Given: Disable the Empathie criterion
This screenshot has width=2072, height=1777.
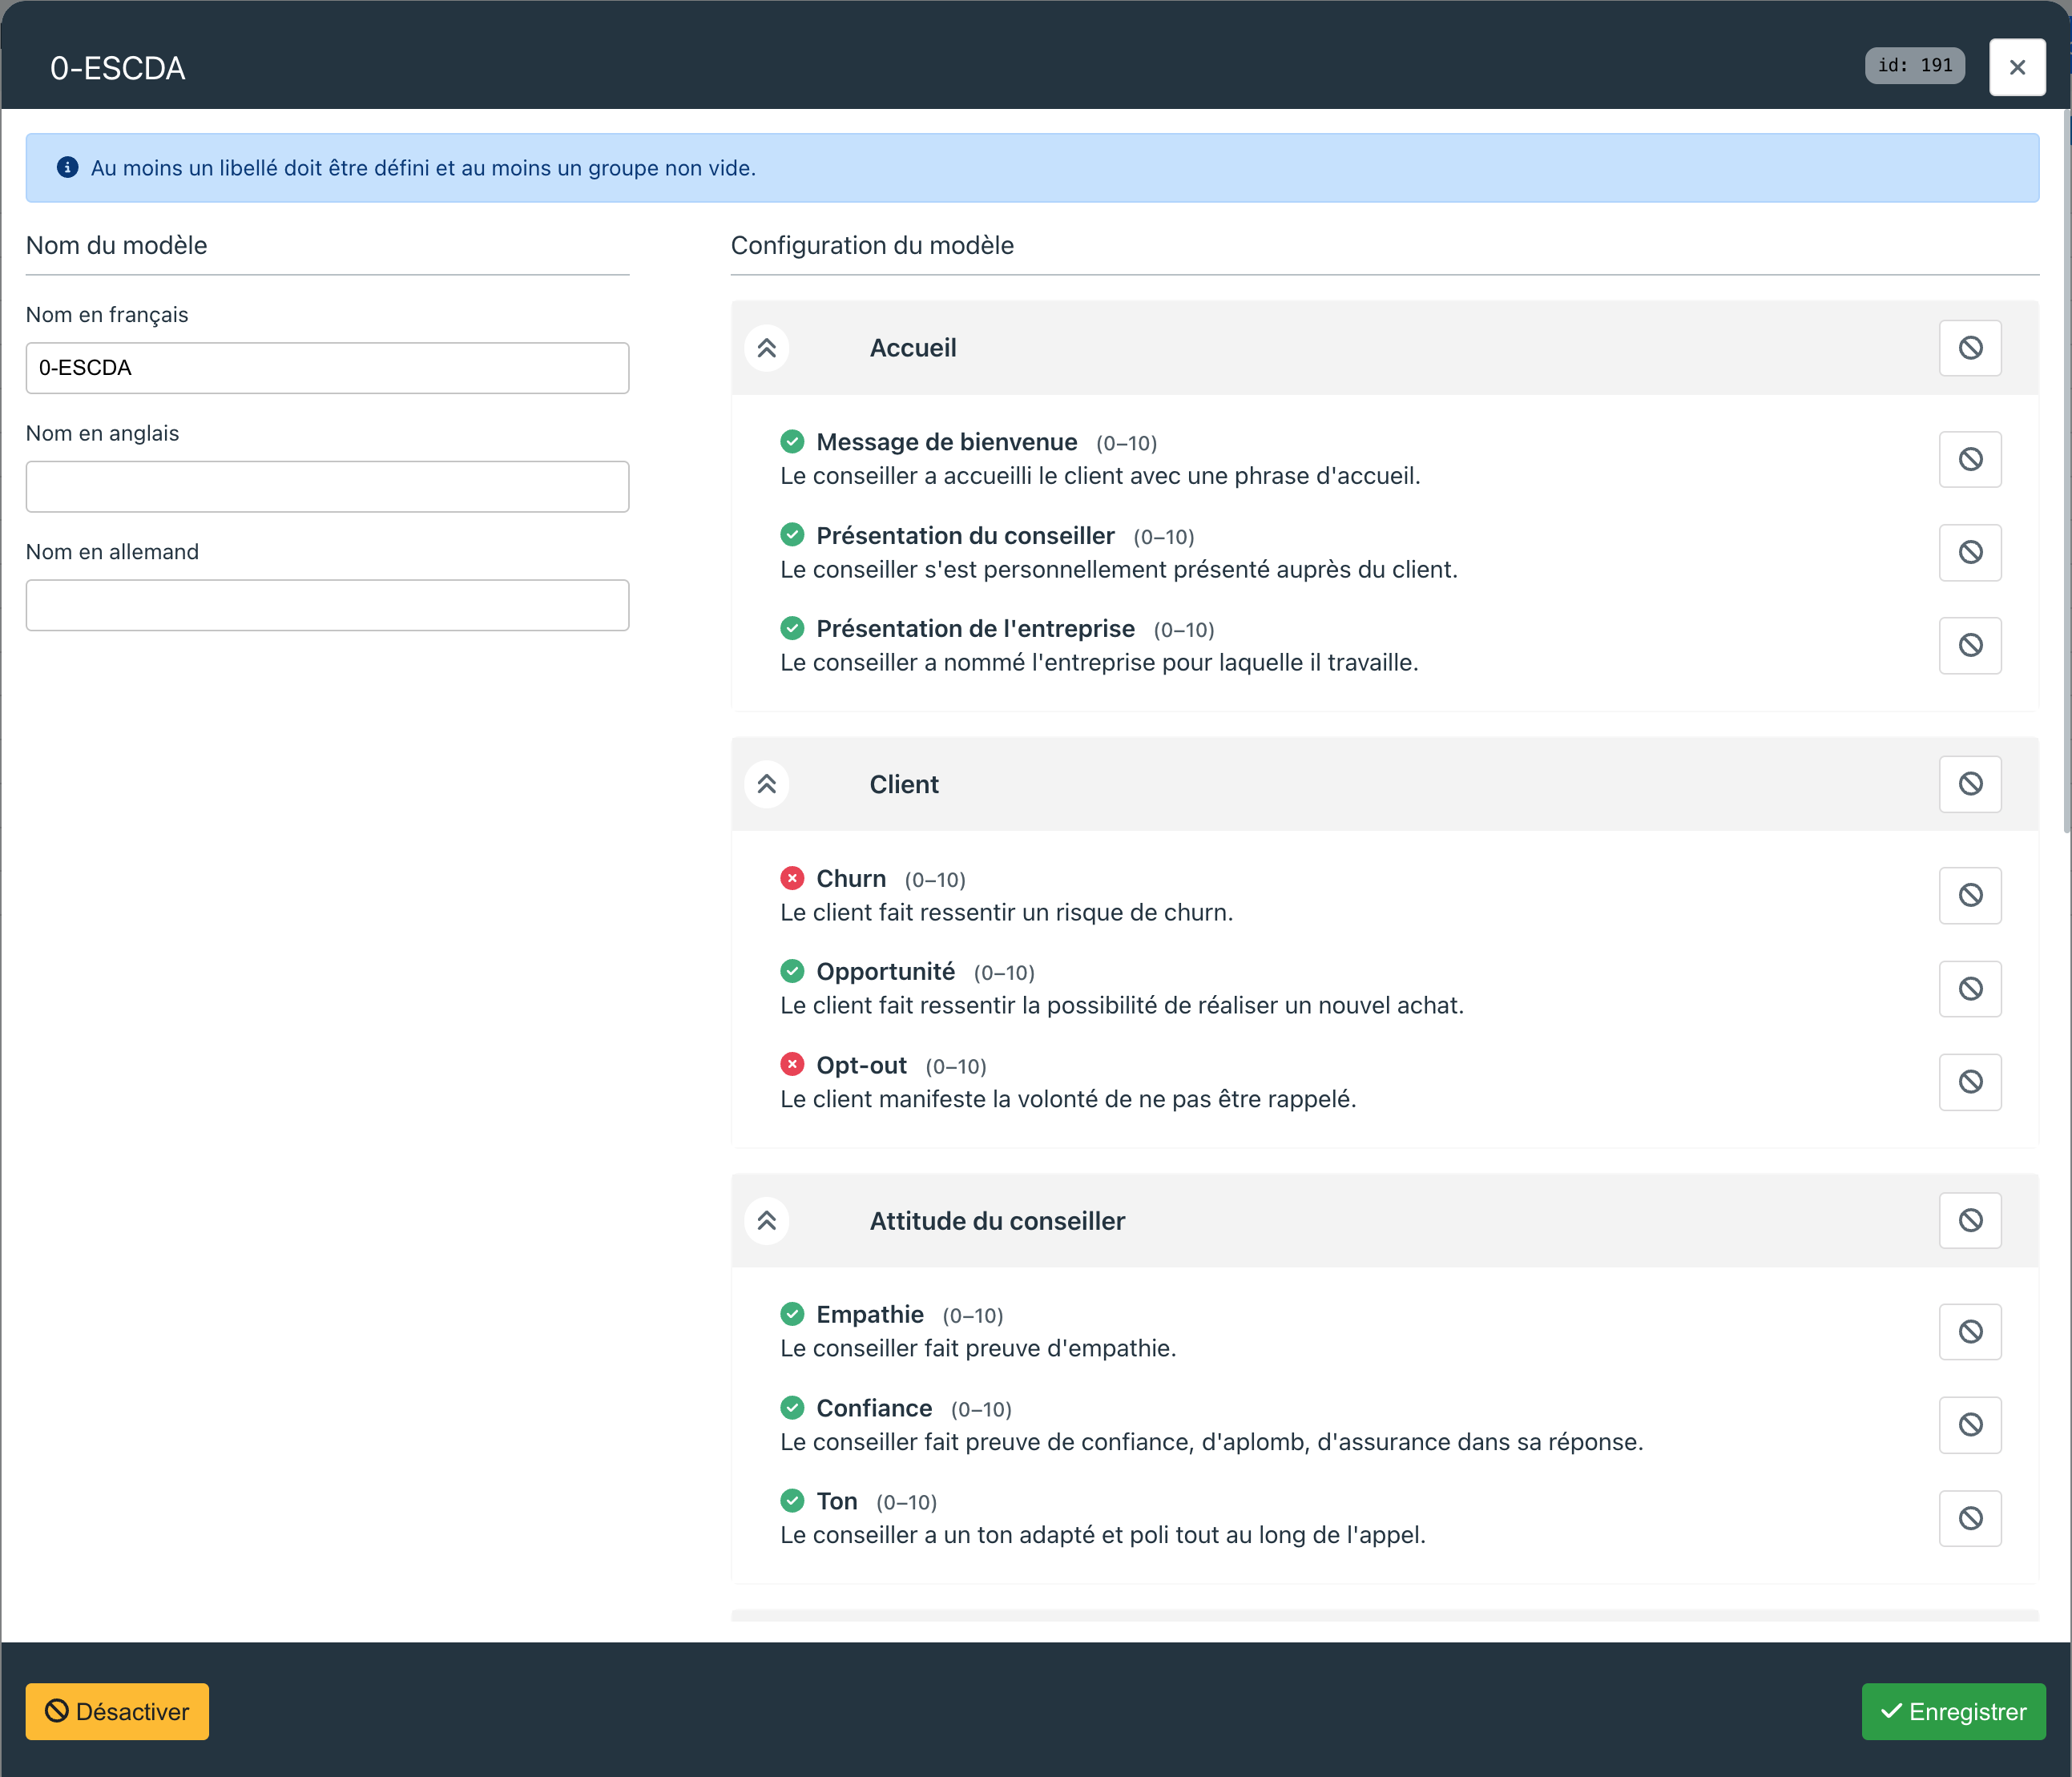Looking at the screenshot, I should (x=1970, y=1331).
